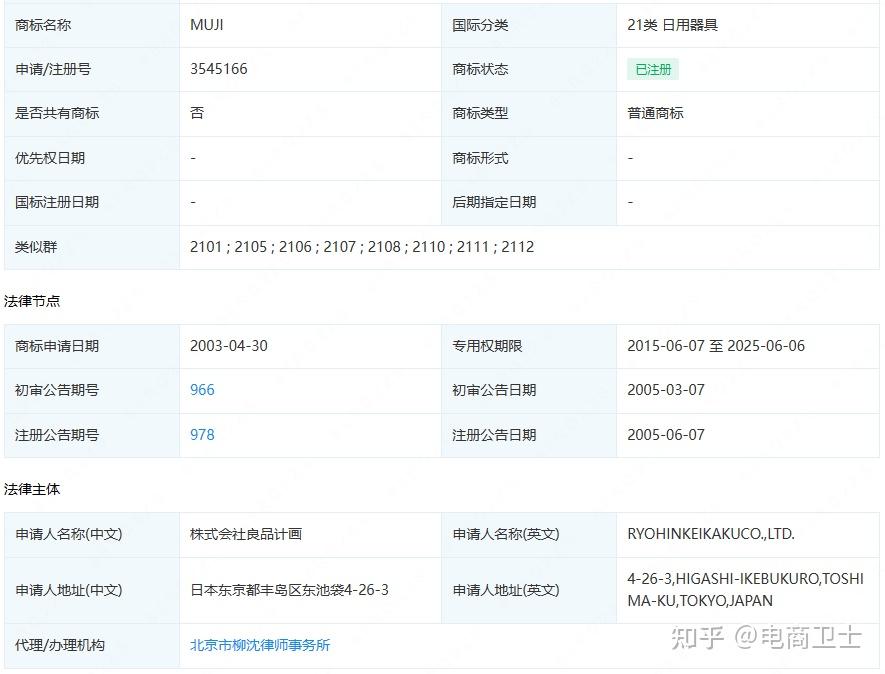The height and width of the screenshot is (674, 885).
Task: Click the 法律主体 section heading
Action: click(32, 489)
